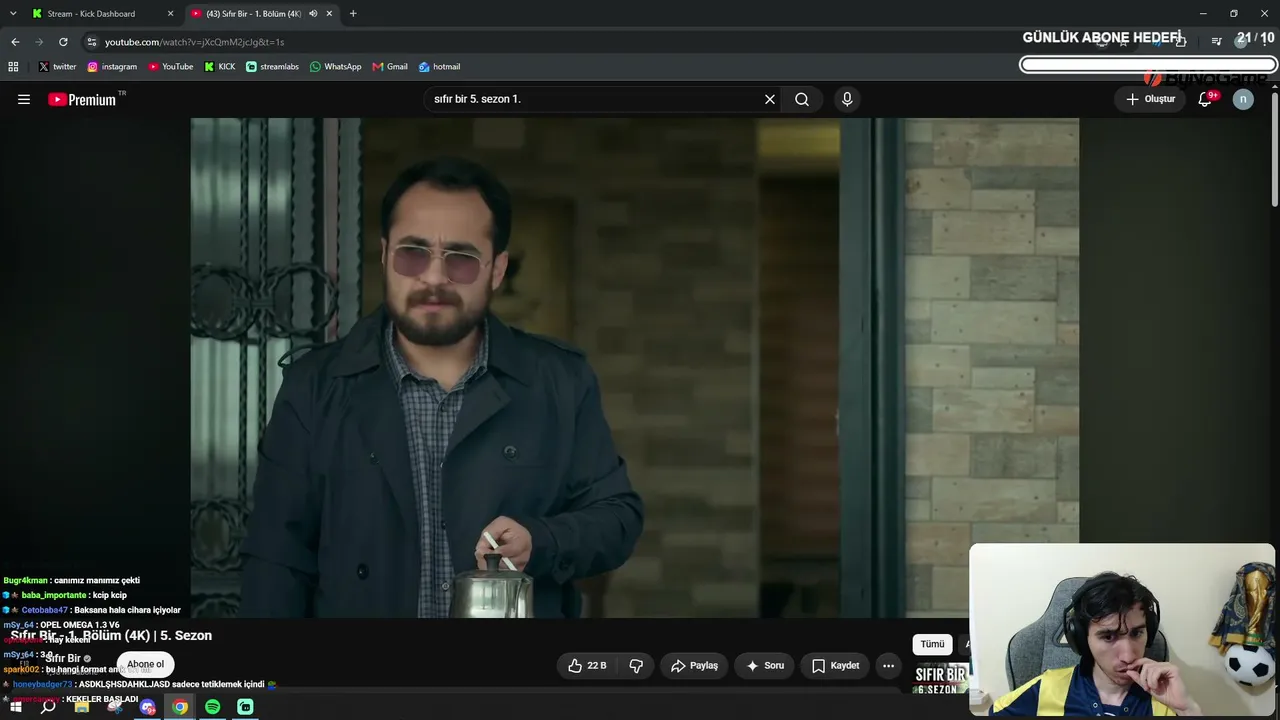The width and height of the screenshot is (1280, 720).
Task: Open a new browser tab
Action: point(353,14)
